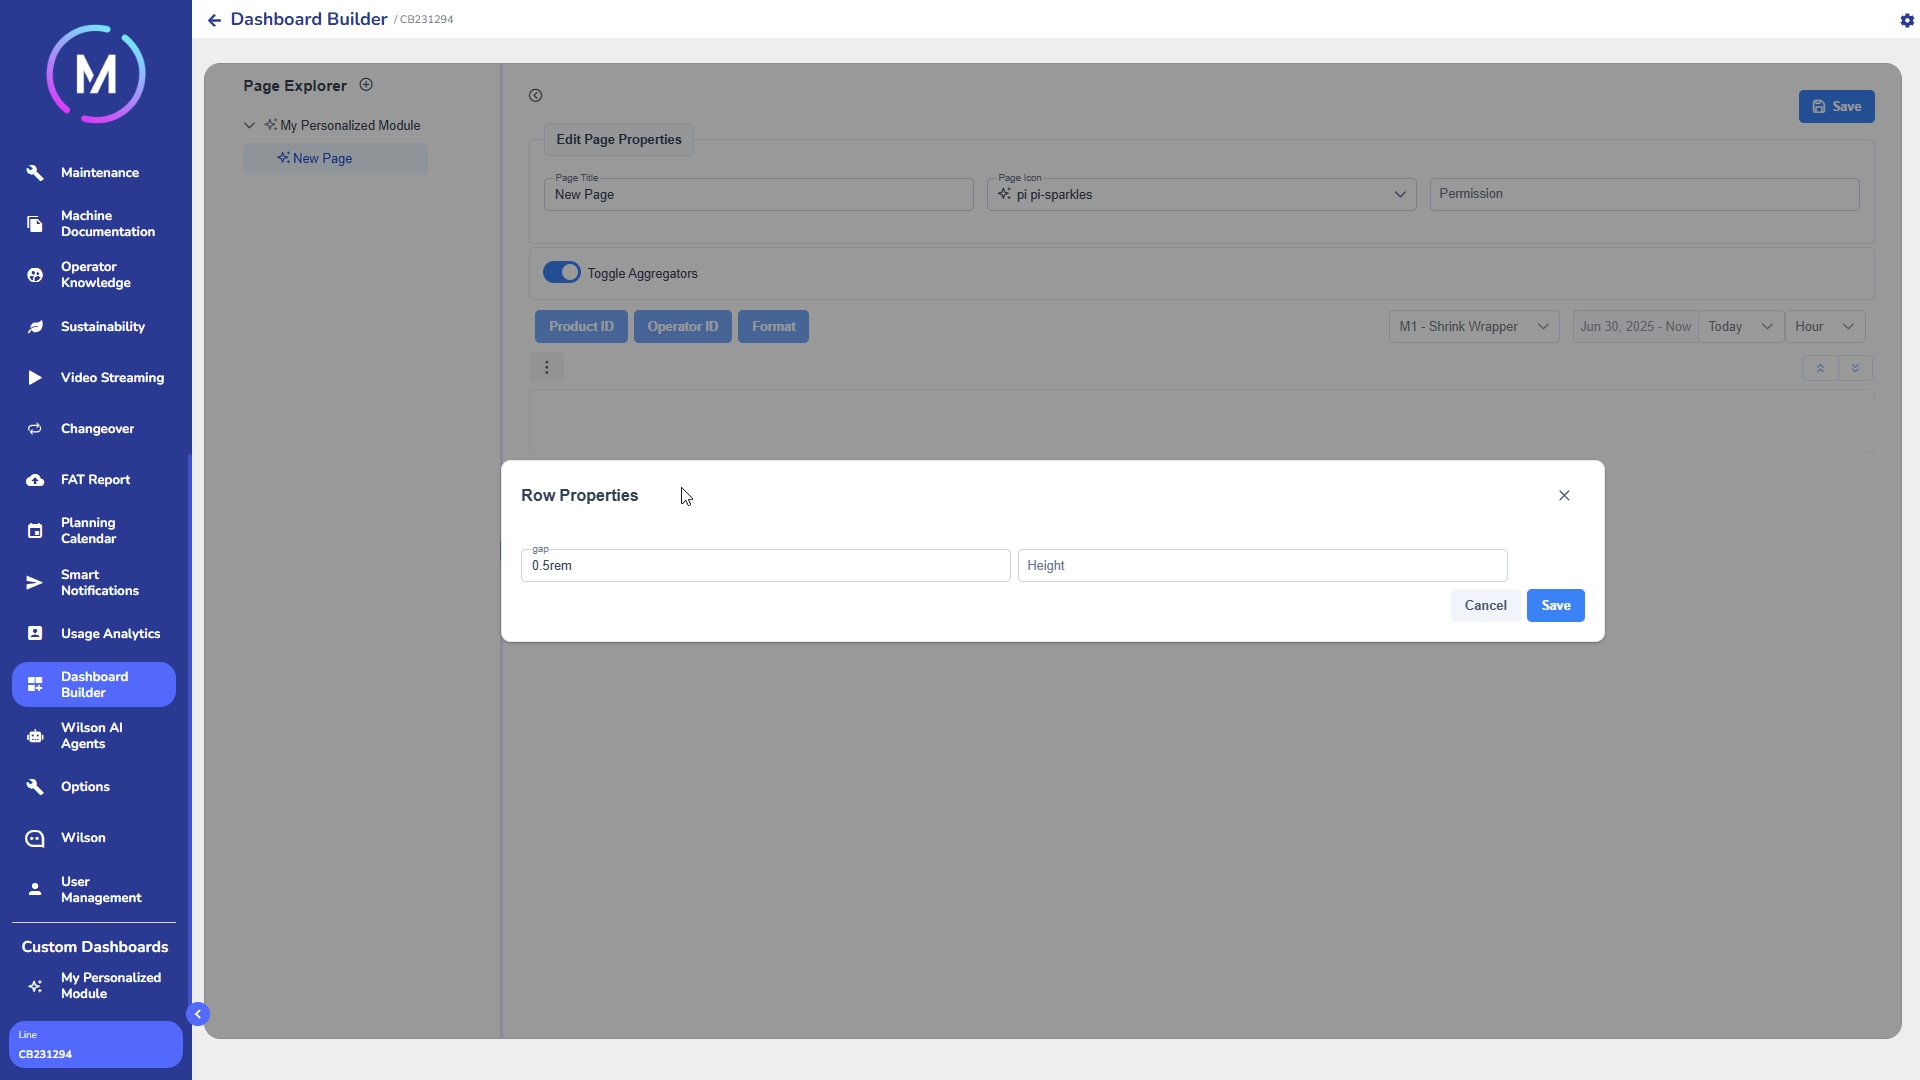Screen dimensions: 1920x1080
Task: Open the Today date range dropdown
Action: (1740, 327)
